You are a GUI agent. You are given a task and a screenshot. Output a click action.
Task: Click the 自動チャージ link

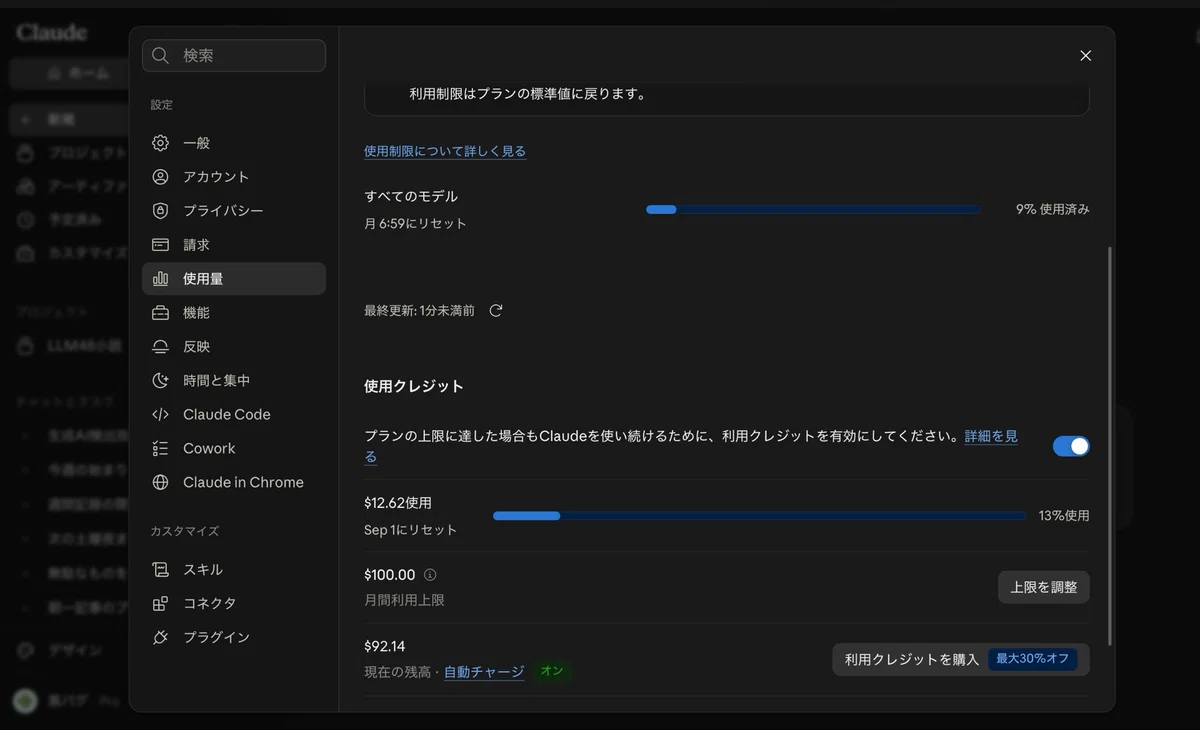point(484,672)
